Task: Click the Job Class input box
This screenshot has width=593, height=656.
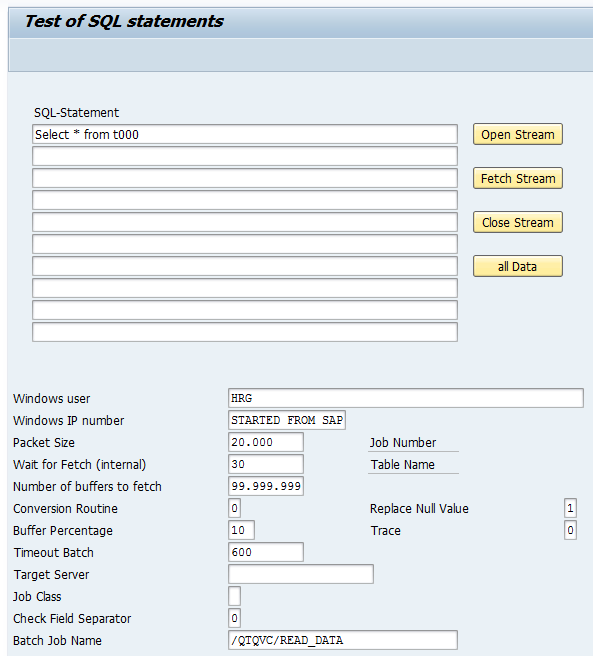Action: pyautogui.click(x=234, y=596)
